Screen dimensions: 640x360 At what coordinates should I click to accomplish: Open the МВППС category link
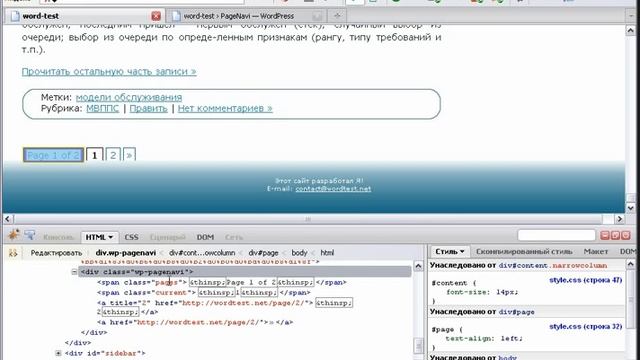tap(102, 109)
